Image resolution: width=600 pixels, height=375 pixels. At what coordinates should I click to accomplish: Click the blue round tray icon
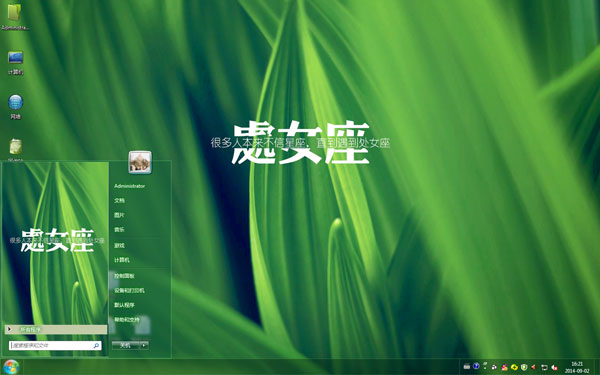476,366
